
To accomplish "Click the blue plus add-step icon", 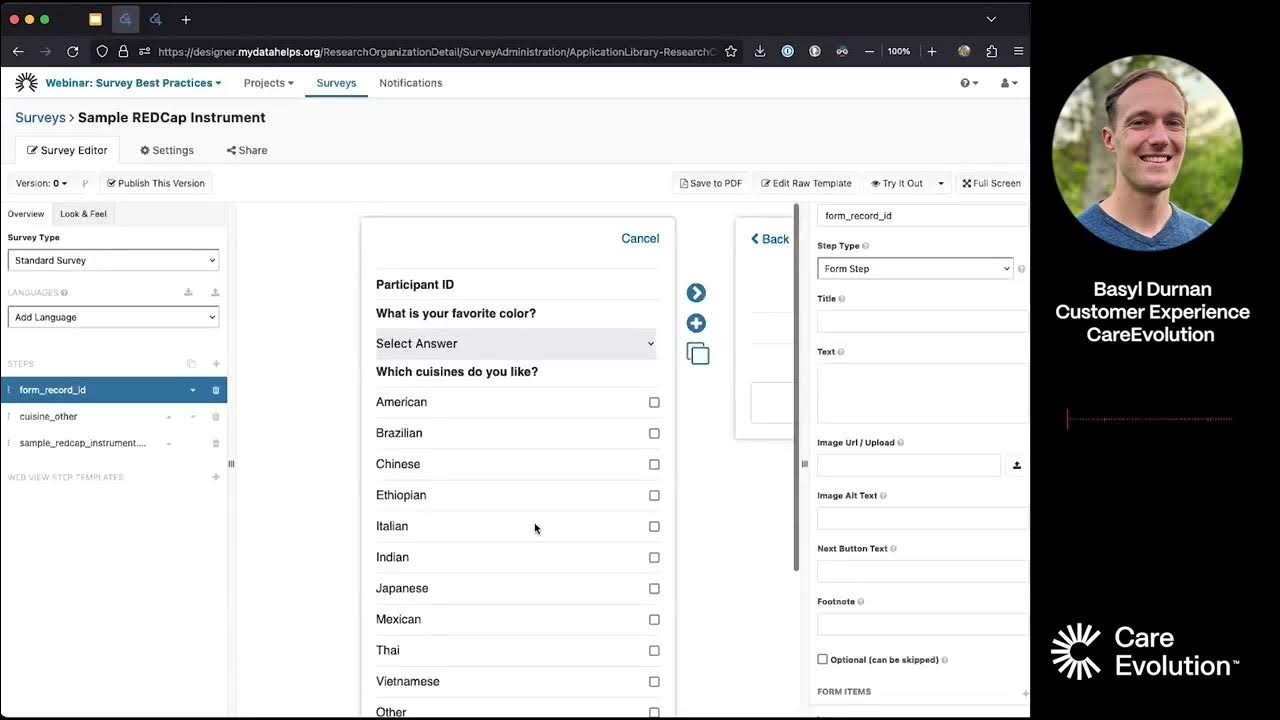I will (696, 323).
